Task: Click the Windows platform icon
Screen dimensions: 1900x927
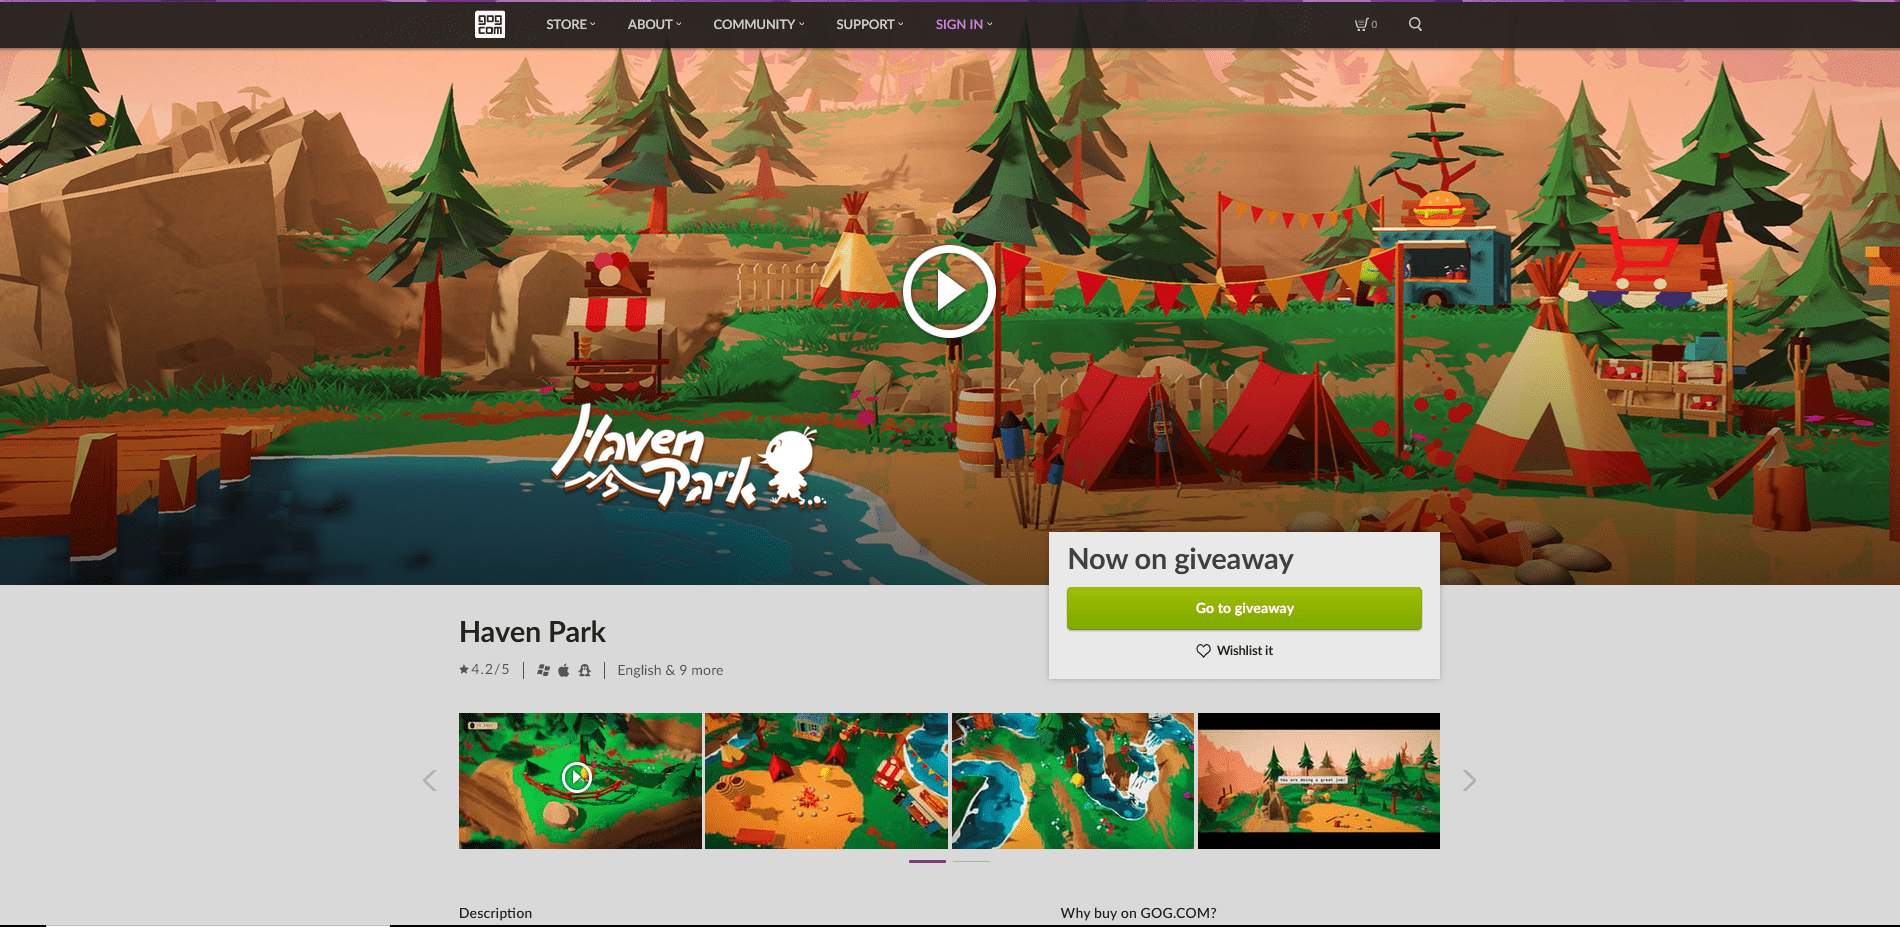Action: (543, 670)
